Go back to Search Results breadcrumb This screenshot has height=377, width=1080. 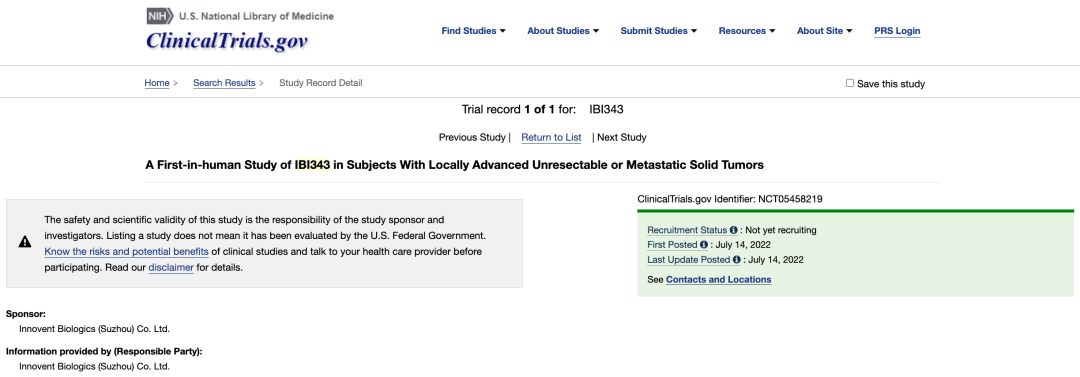(x=224, y=83)
